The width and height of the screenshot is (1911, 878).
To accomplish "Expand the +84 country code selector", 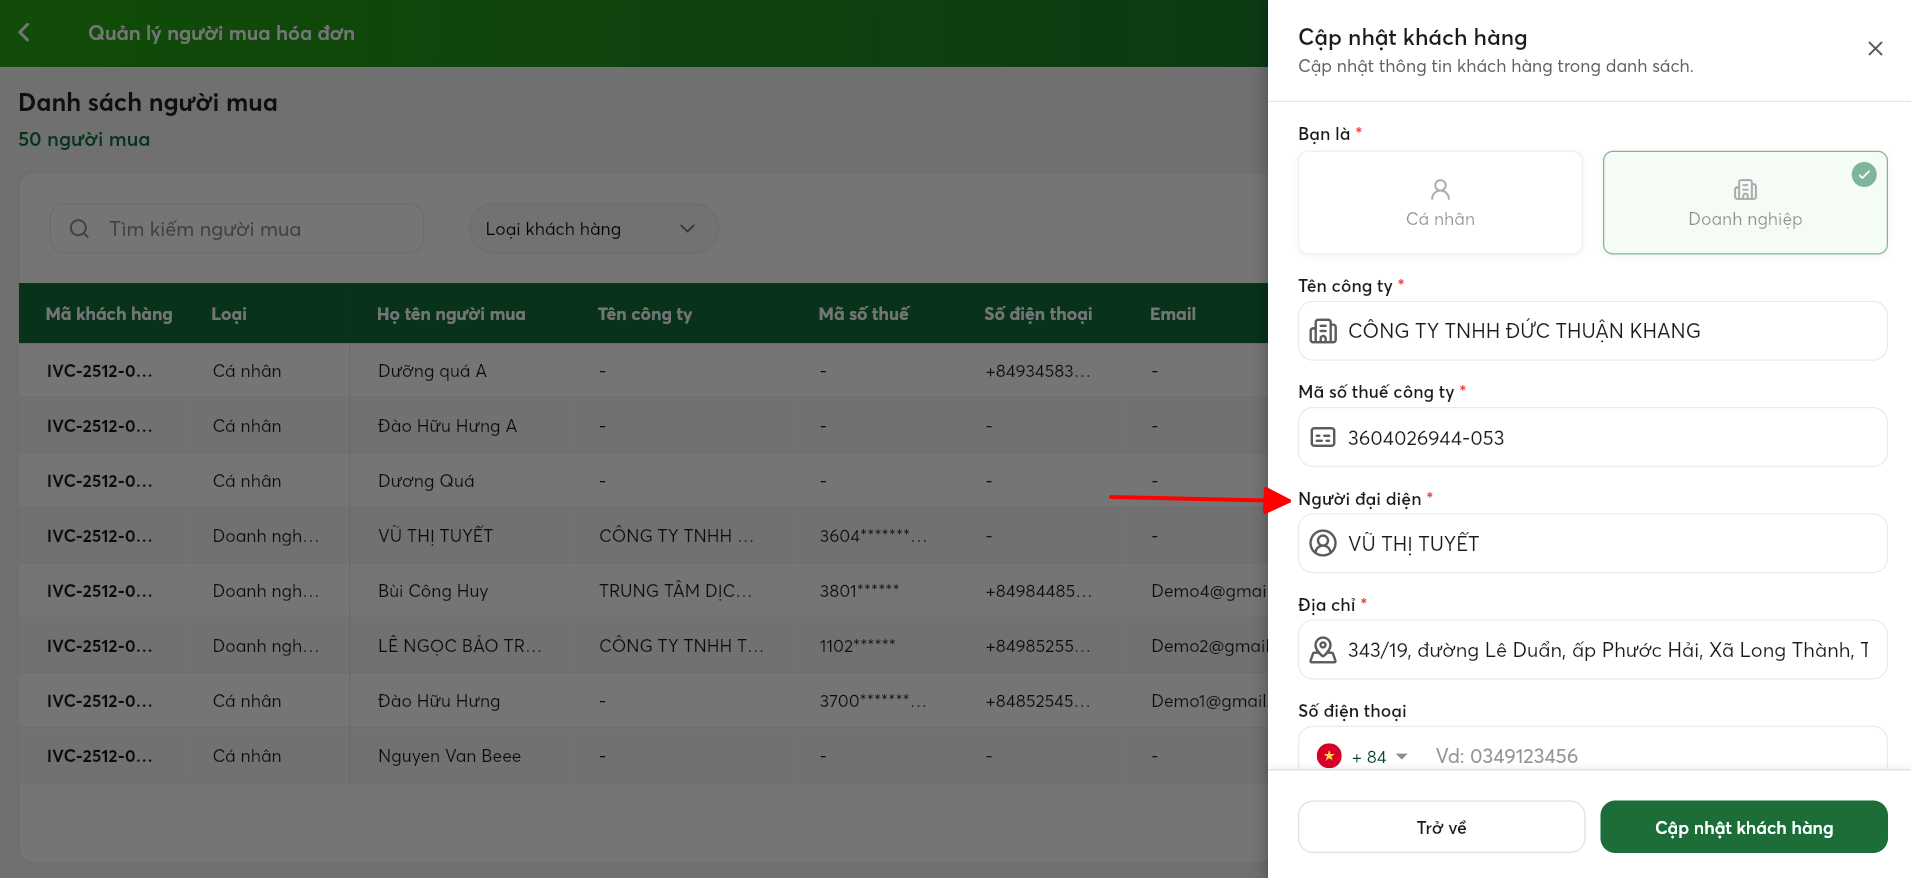I will click(1380, 757).
